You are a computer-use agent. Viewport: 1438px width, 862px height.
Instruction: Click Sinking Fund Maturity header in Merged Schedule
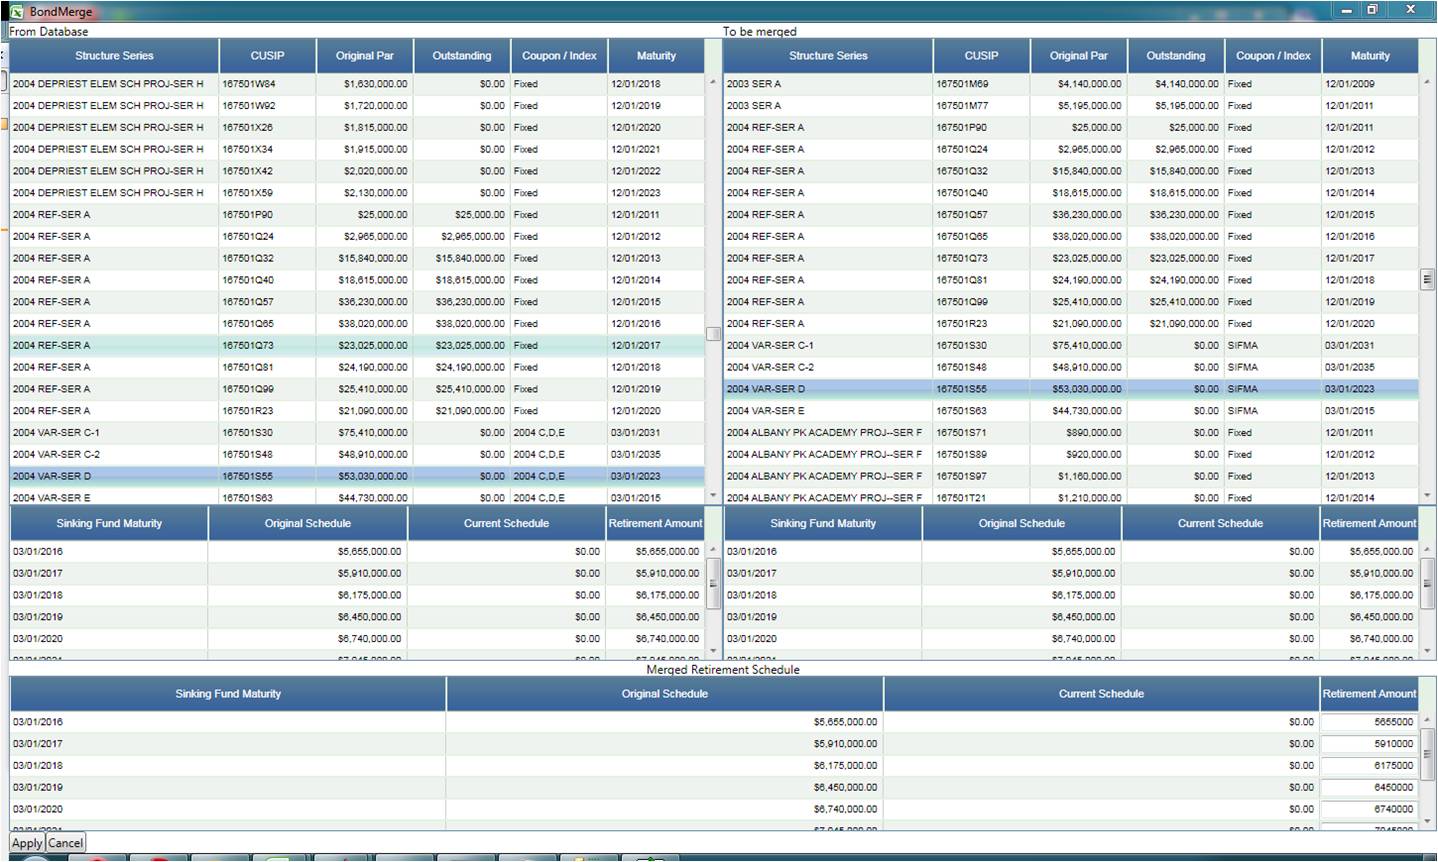(x=228, y=694)
